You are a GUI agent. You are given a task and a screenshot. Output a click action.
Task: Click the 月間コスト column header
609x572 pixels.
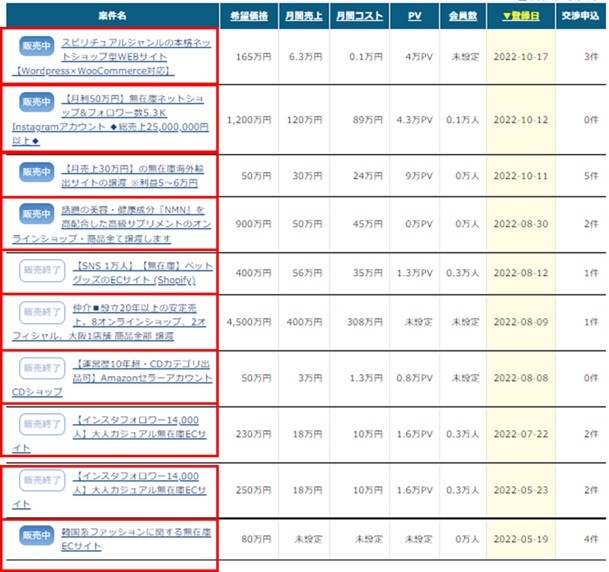coord(356,17)
